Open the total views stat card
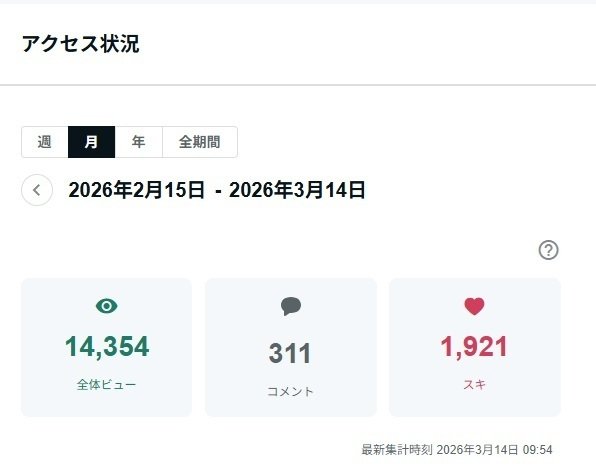The width and height of the screenshot is (596, 467). click(x=106, y=347)
